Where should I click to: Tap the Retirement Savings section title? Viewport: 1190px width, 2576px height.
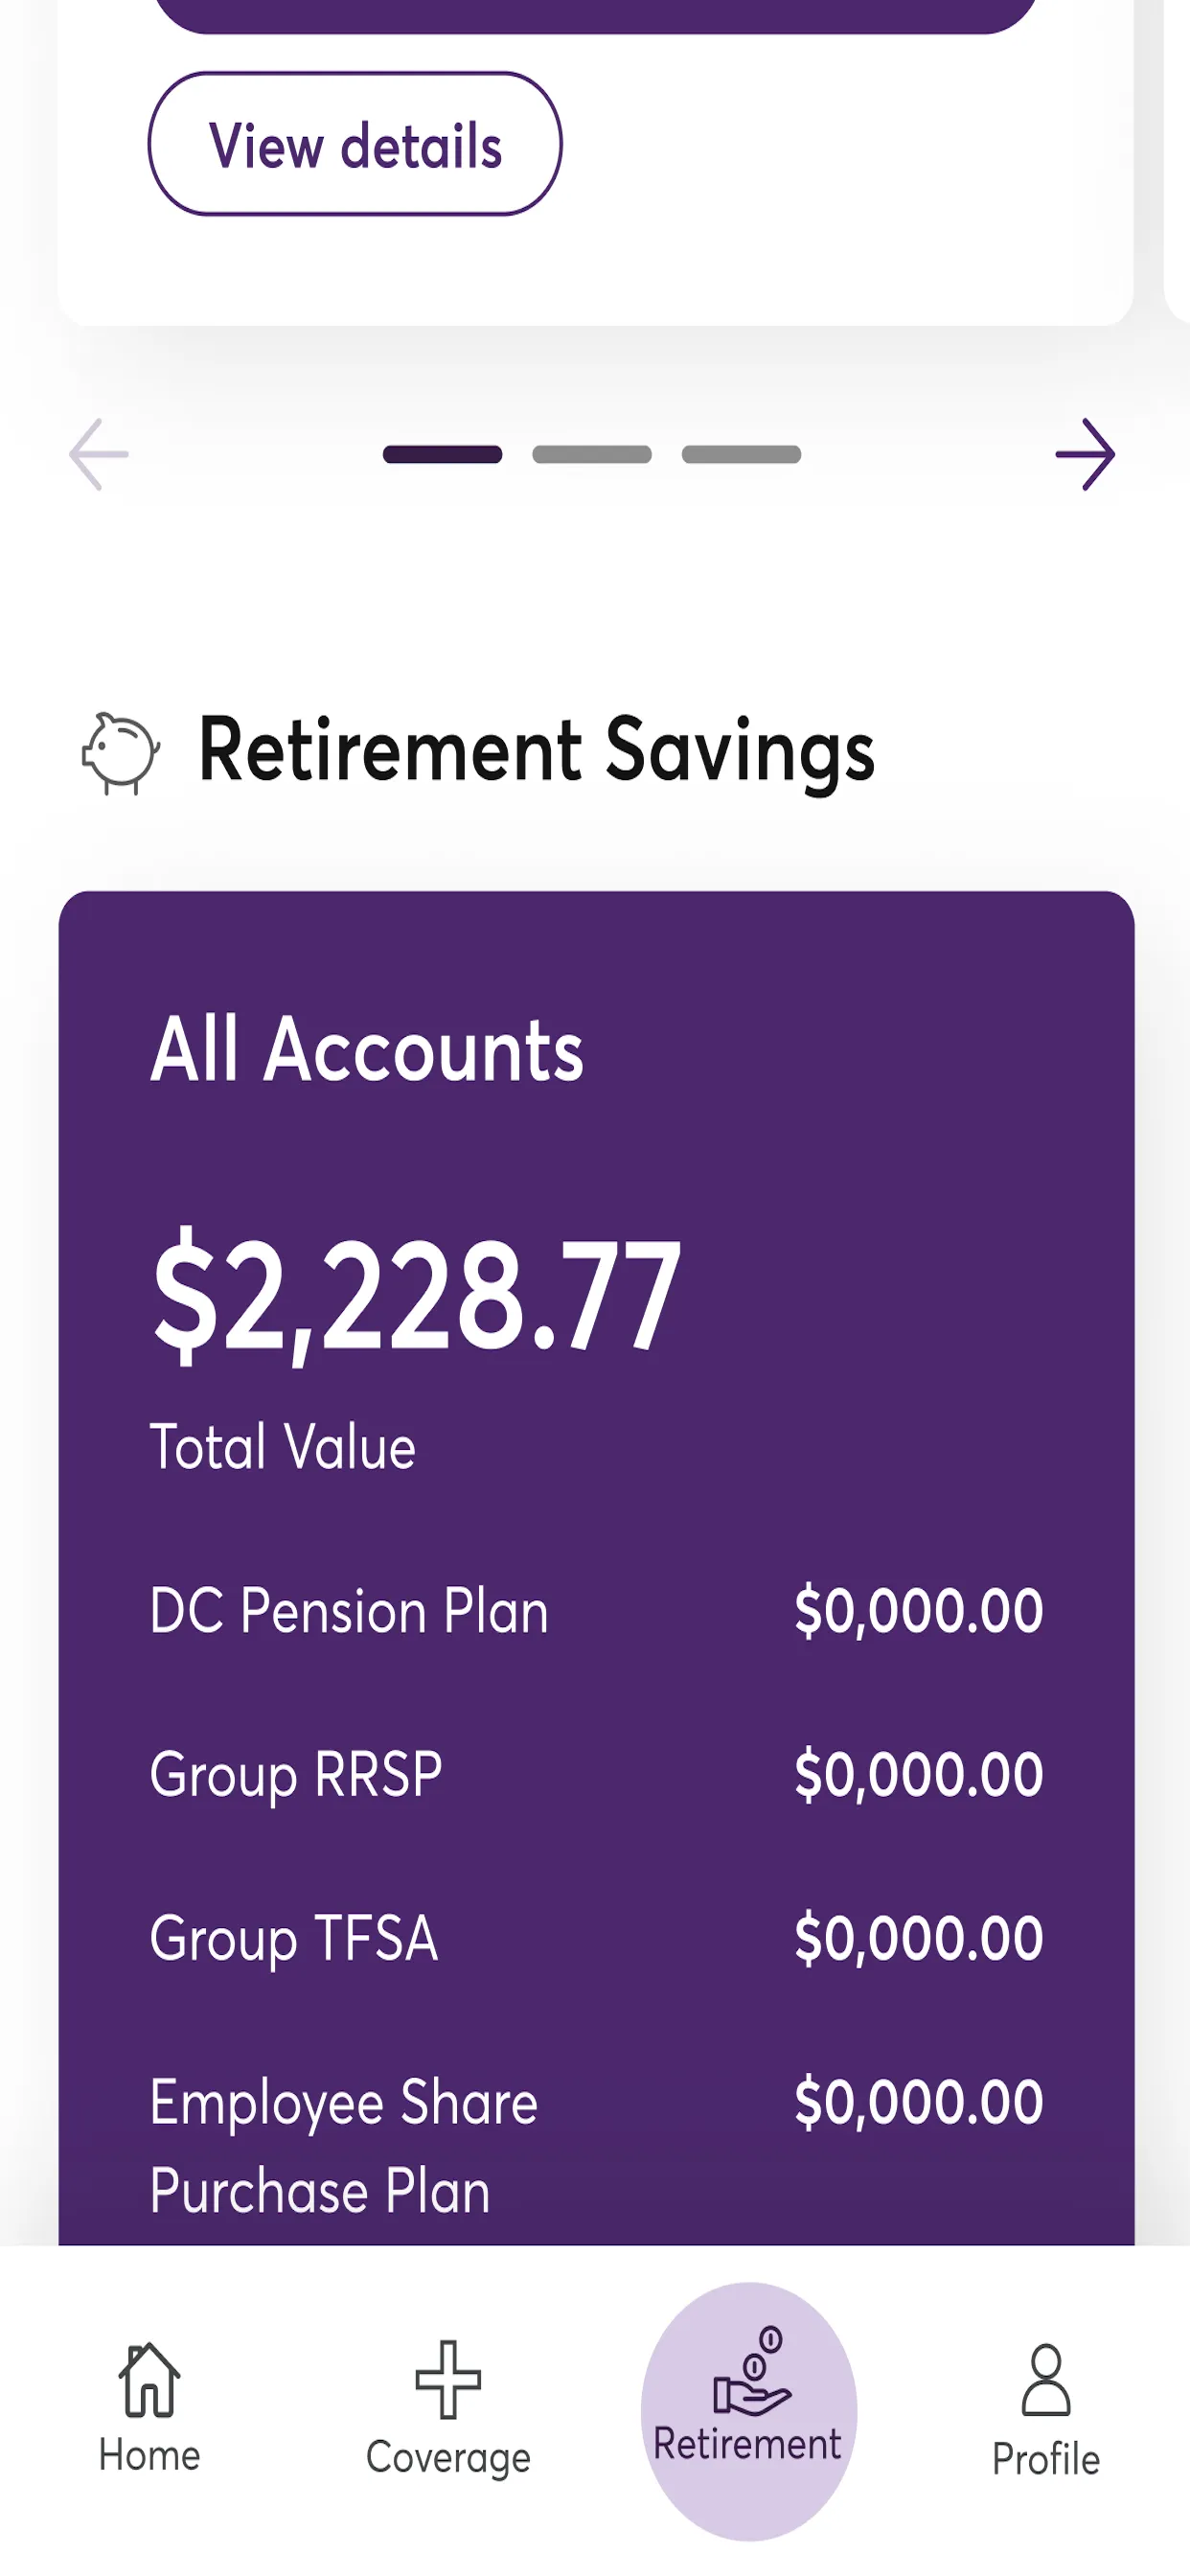[x=537, y=752]
